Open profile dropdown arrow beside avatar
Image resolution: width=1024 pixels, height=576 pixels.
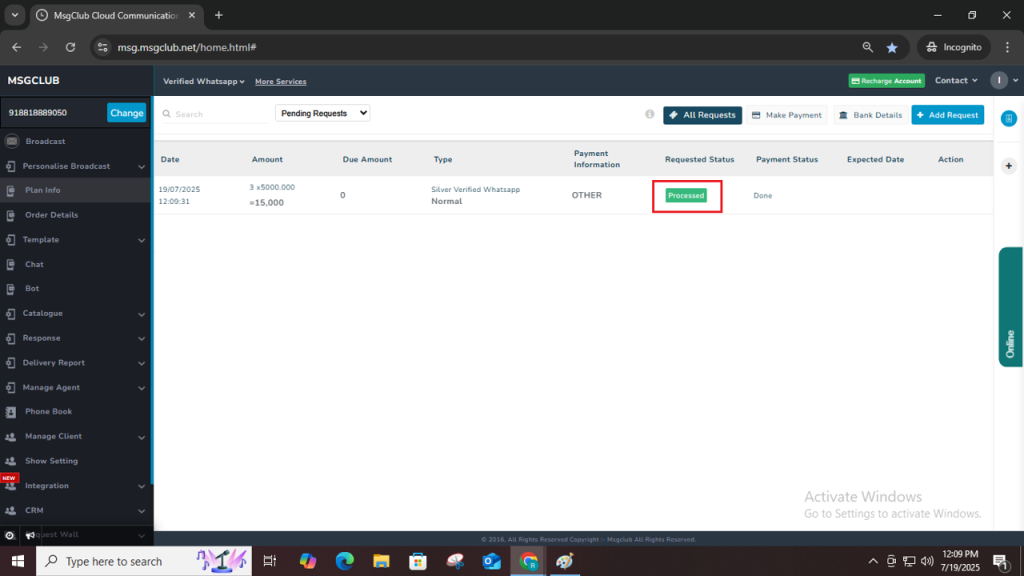tap(1015, 81)
